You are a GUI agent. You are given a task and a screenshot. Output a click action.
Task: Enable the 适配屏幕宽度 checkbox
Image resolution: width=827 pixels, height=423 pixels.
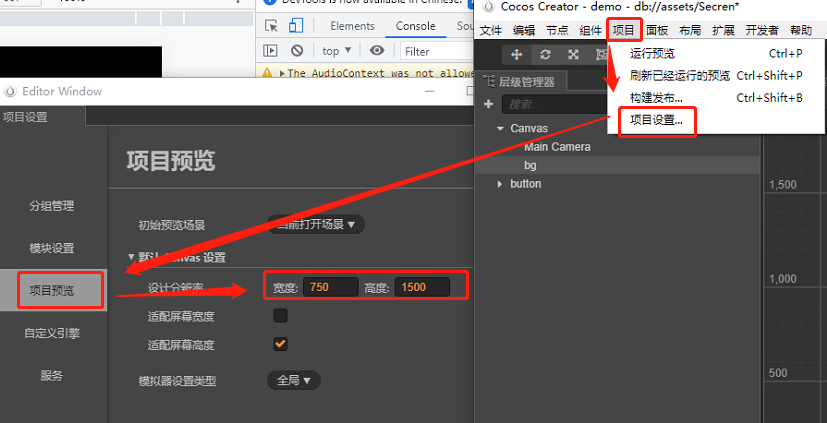click(280, 316)
